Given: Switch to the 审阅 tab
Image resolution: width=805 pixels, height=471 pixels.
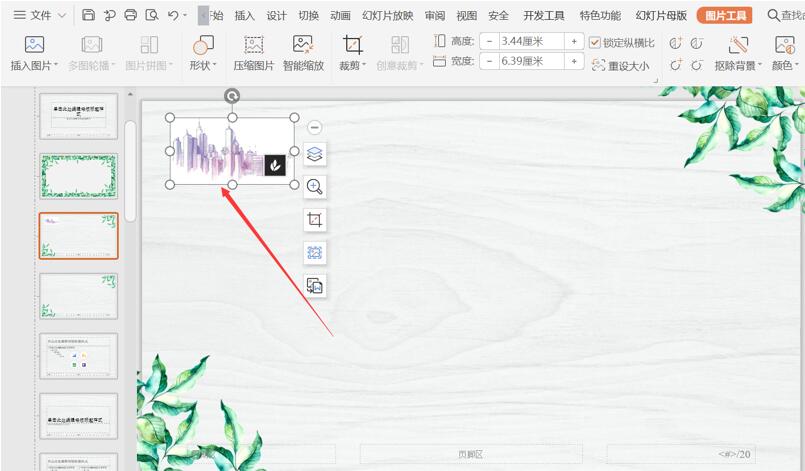Looking at the screenshot, I should [x=435, y=15].
